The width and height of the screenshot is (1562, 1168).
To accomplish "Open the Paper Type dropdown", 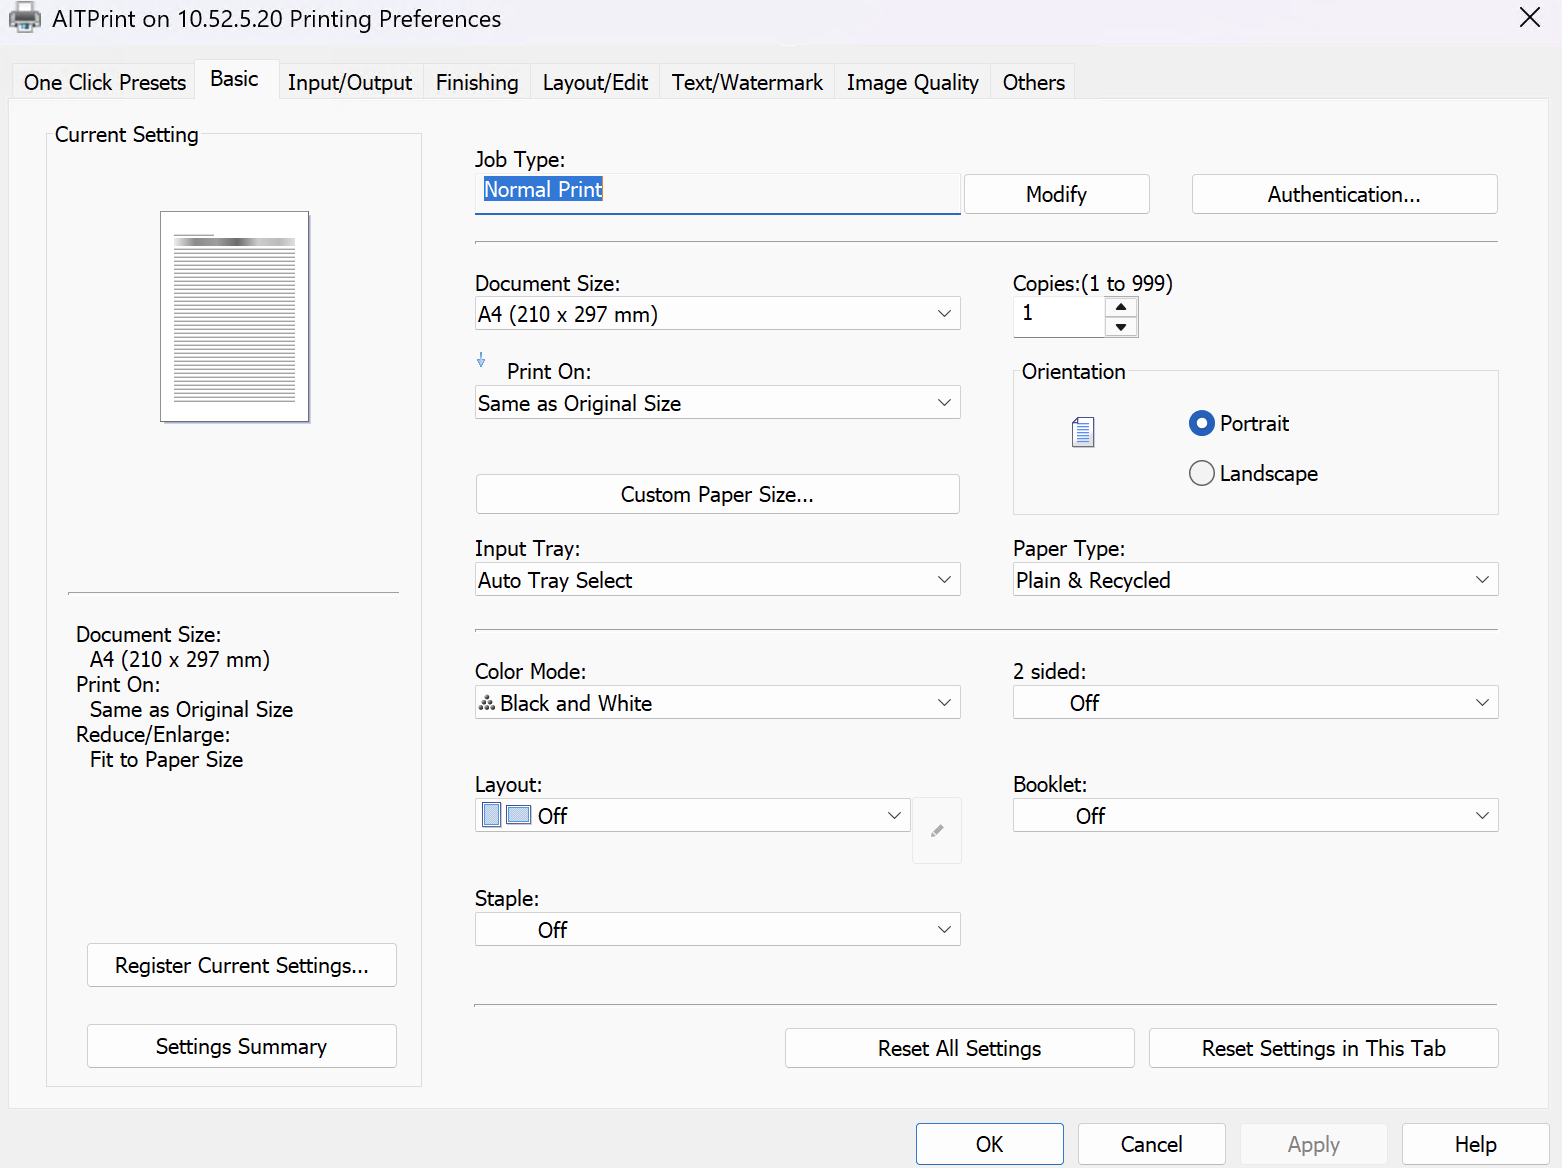I will [1255, 580].
